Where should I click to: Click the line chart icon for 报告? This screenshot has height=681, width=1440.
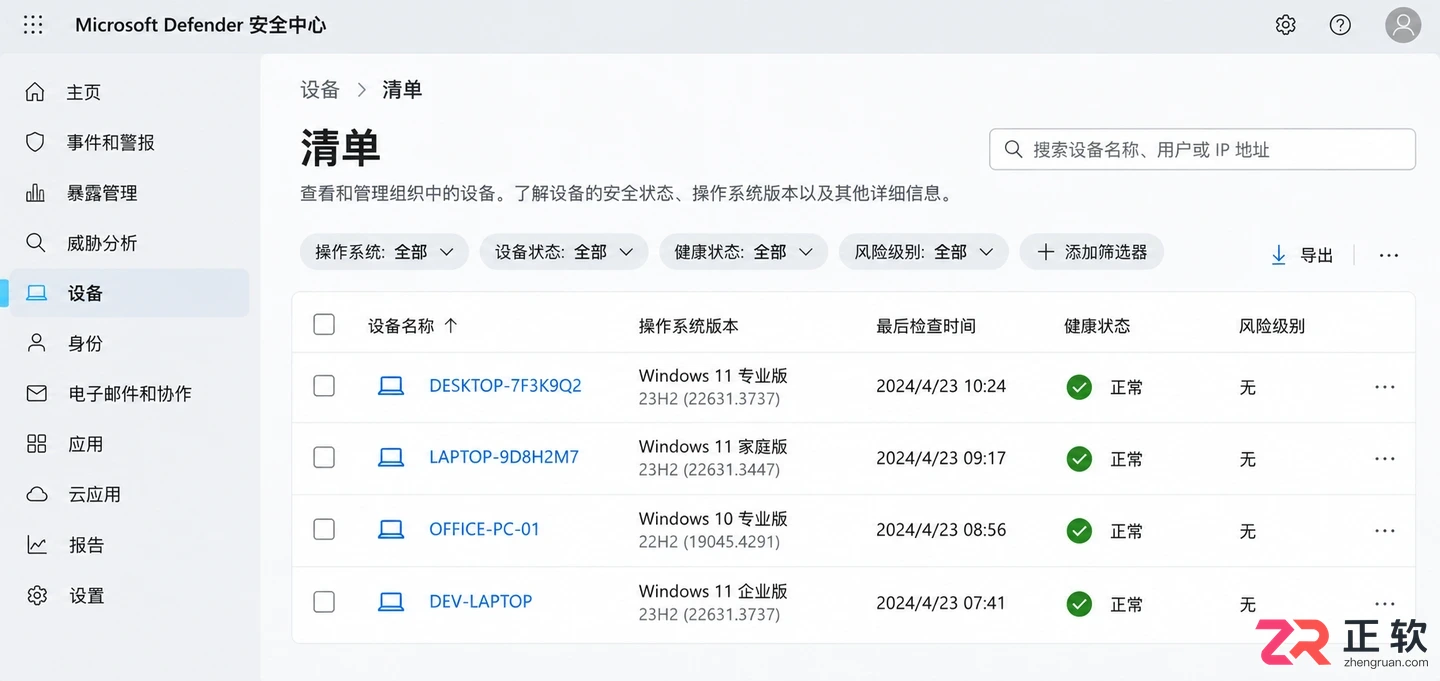coord(37,545)
